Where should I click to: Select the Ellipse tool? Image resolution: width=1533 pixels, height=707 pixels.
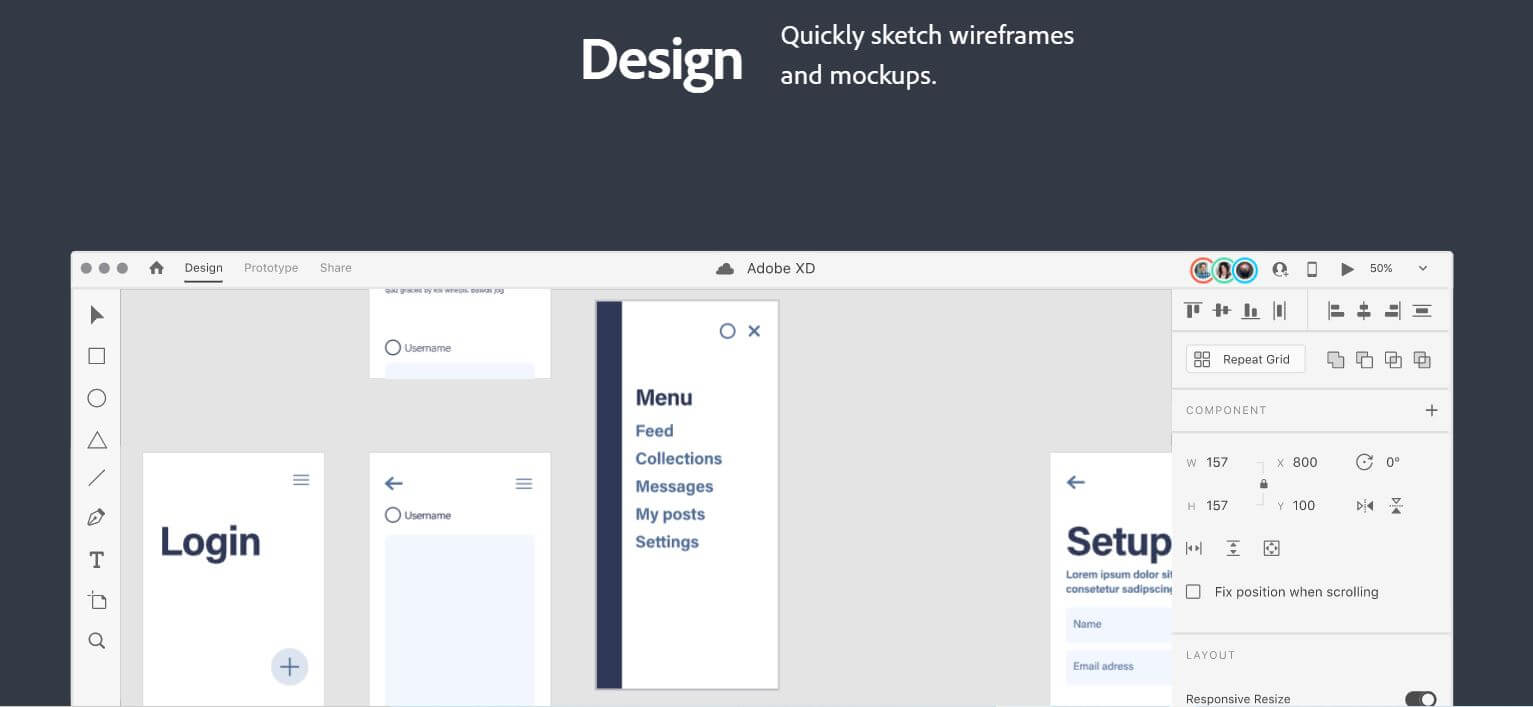point(96,398)
